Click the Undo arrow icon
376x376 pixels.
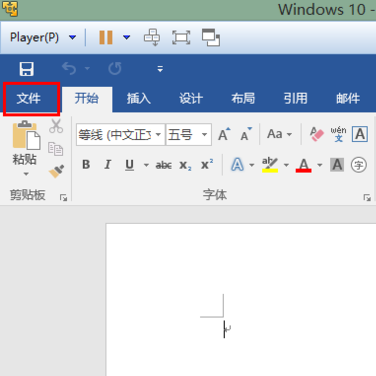[x=69, y=69]
